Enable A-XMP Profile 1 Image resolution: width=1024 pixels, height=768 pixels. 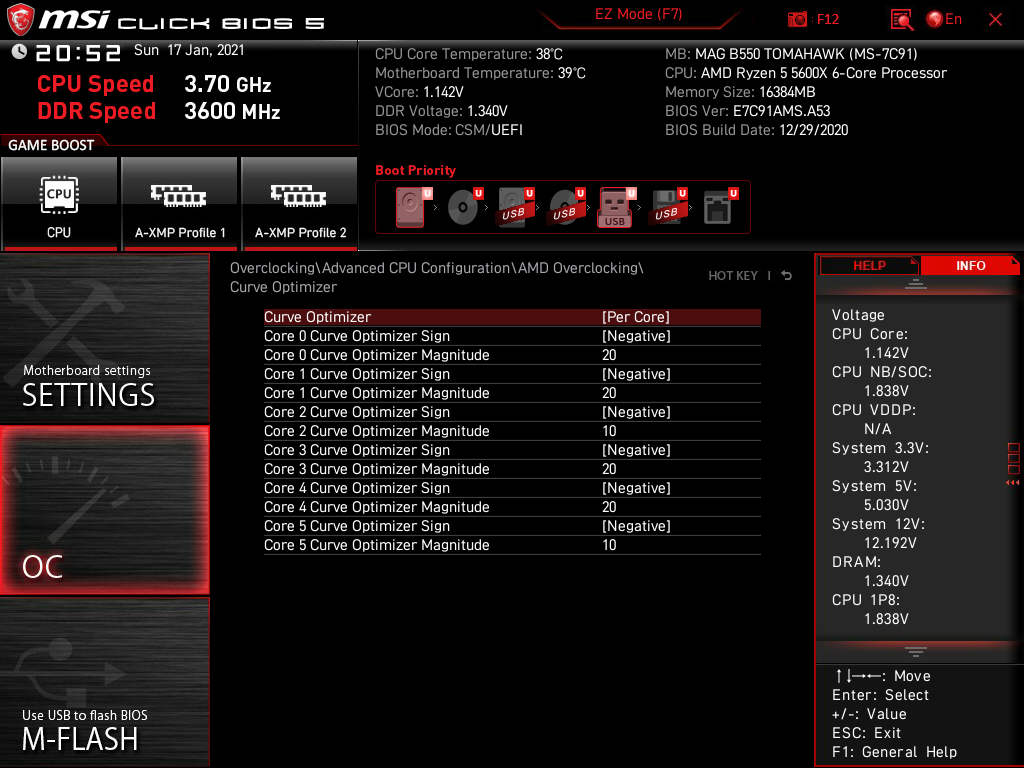(180, 204)
